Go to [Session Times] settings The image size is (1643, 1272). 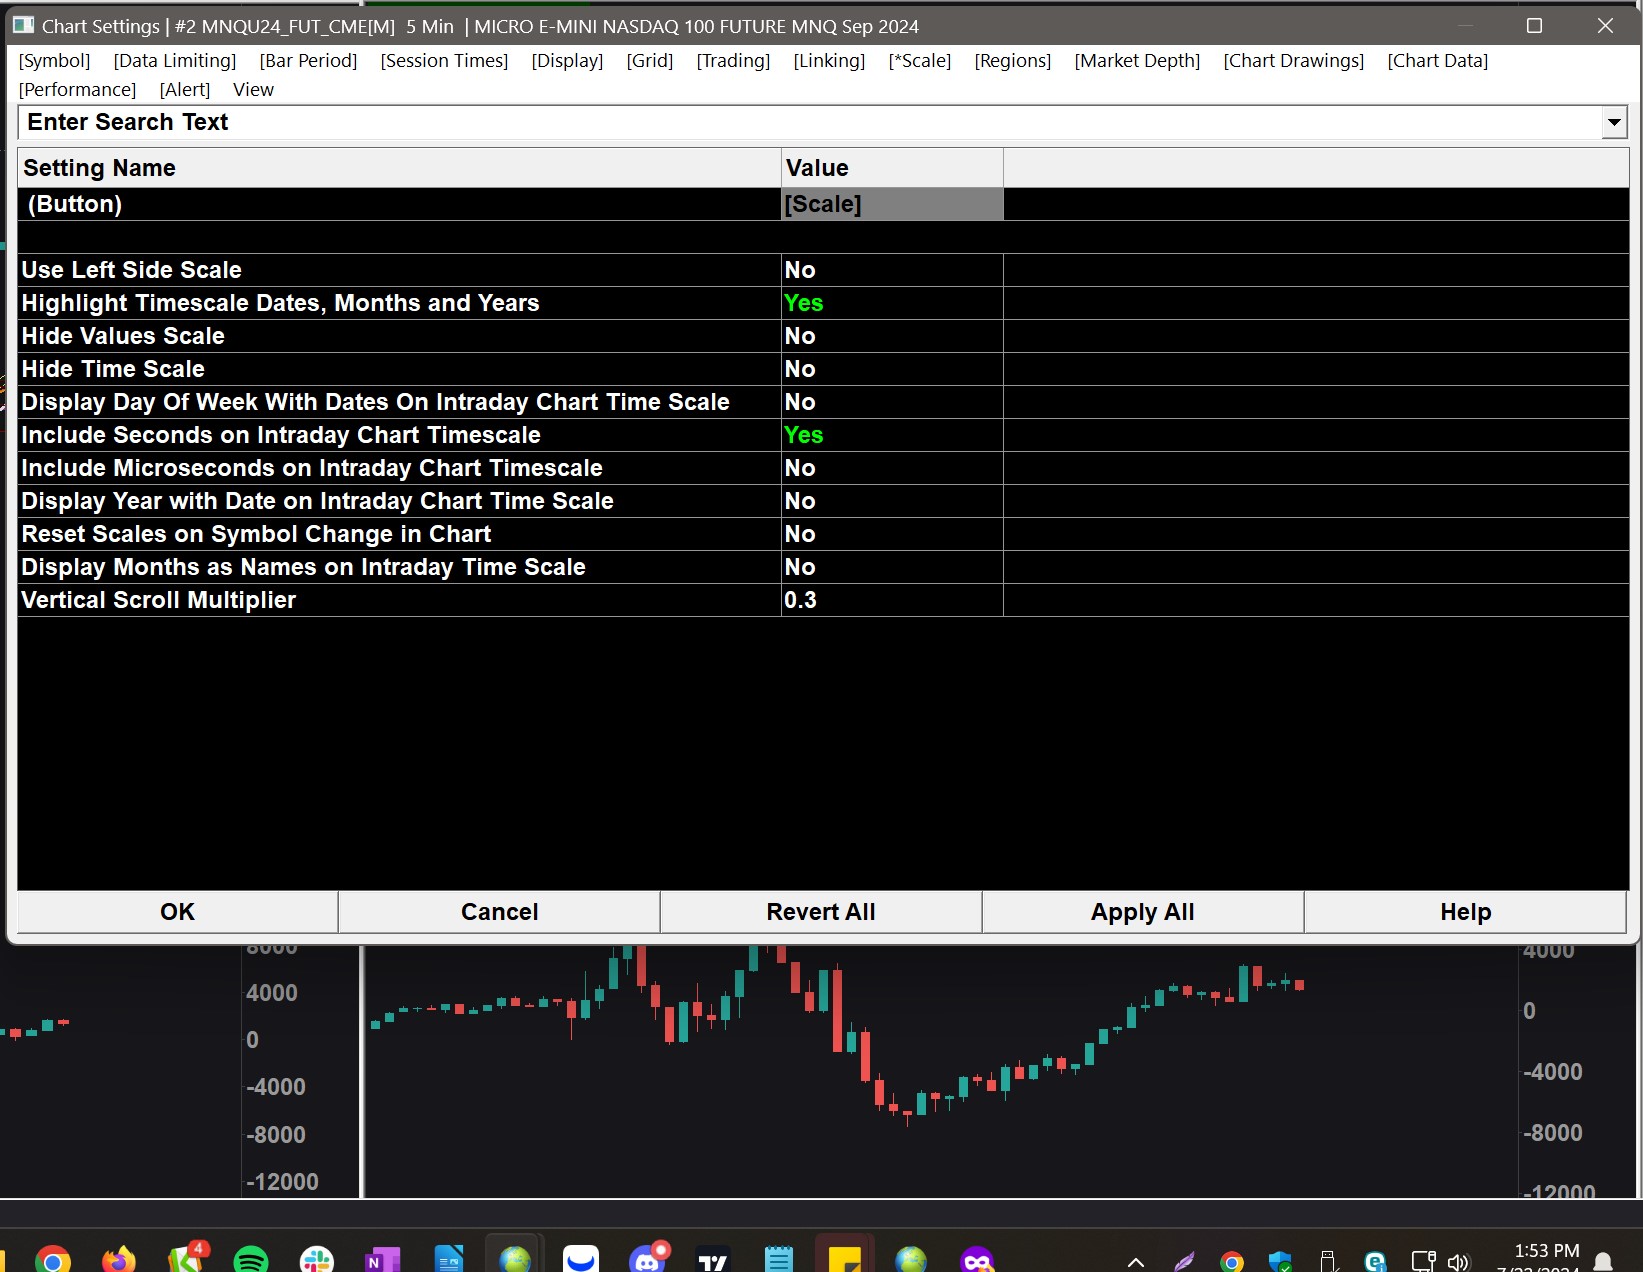click(x=444, y=61)
